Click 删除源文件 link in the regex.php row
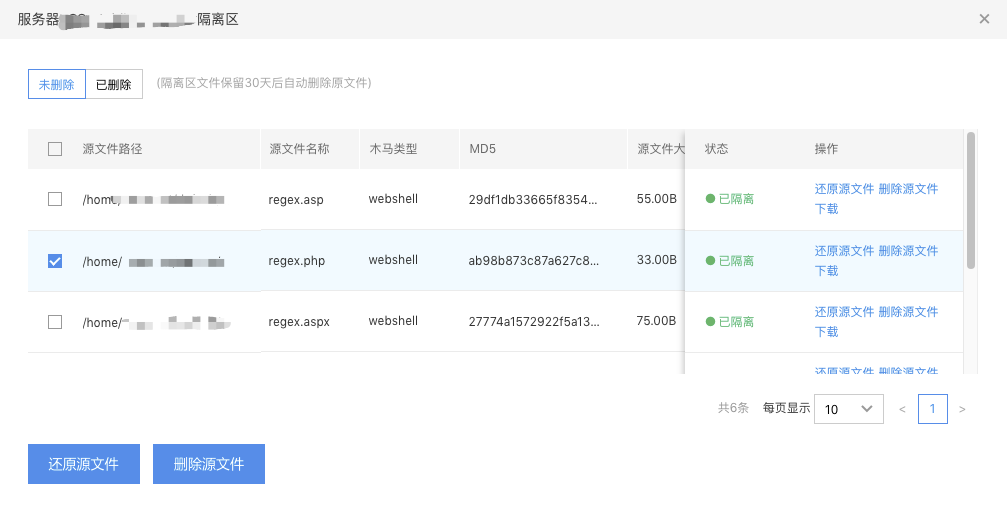 908,250
